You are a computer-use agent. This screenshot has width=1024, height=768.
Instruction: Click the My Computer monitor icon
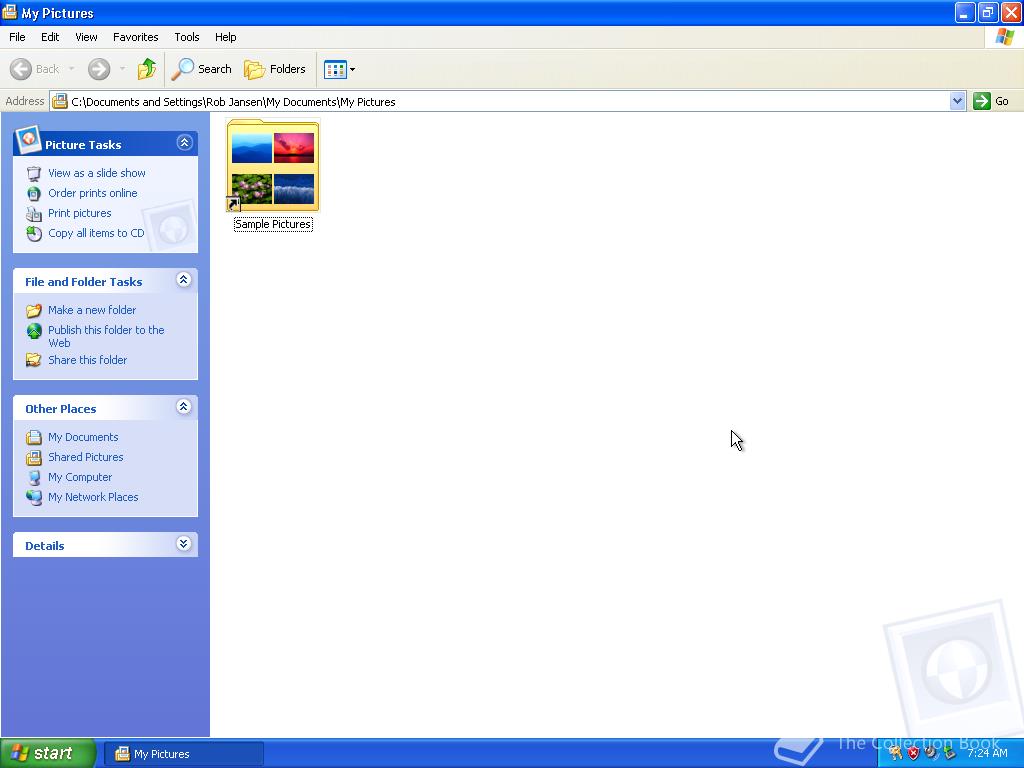[34, 477]
